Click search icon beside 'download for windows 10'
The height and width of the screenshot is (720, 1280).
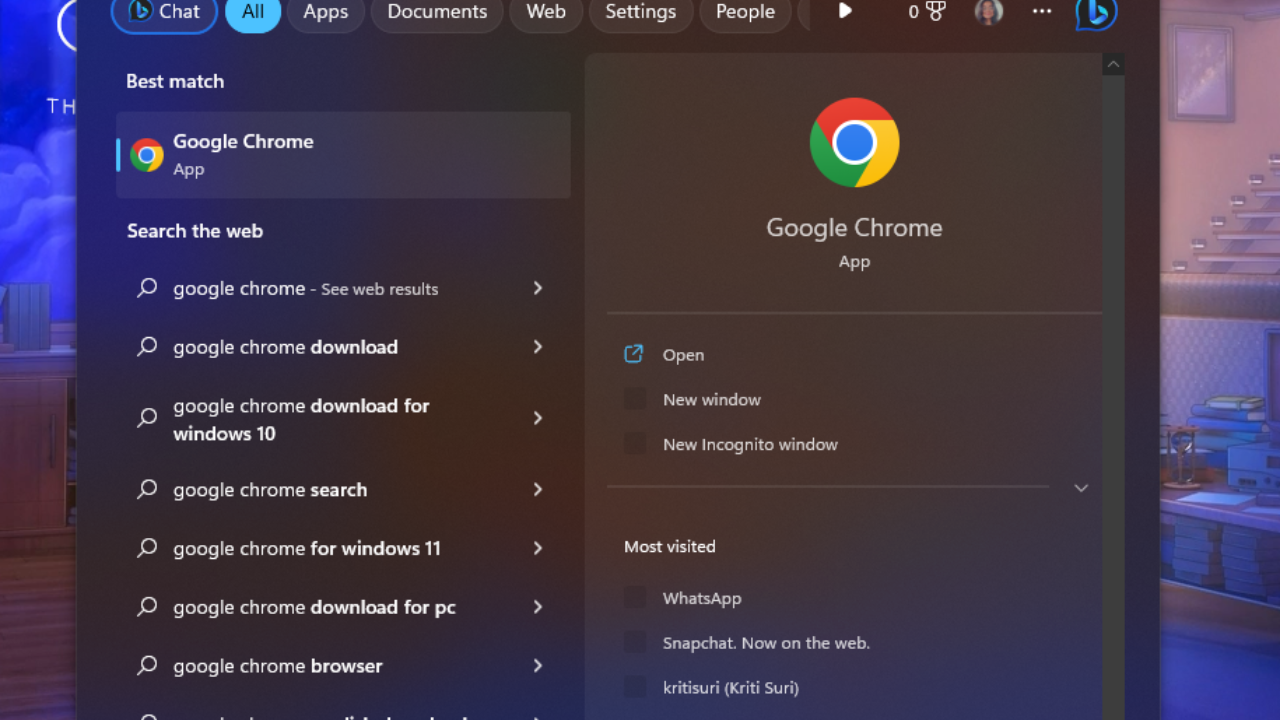click(x=147, y=418)
